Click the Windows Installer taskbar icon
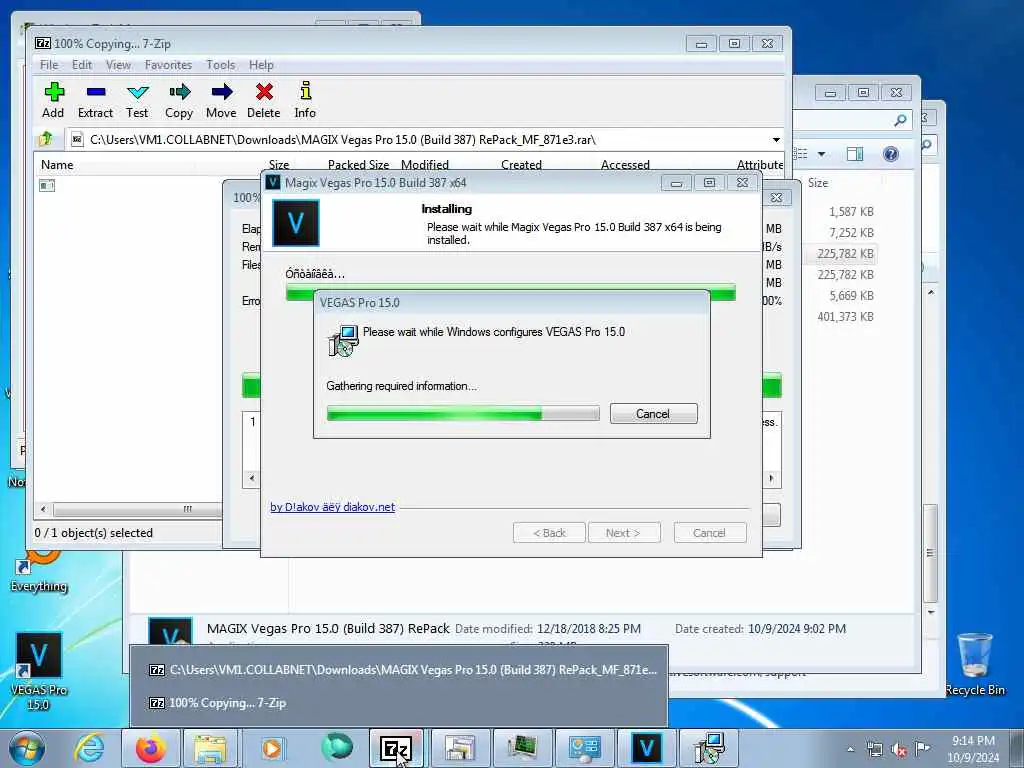Screen dimensions: 1024x768 [x=709, y=748]
